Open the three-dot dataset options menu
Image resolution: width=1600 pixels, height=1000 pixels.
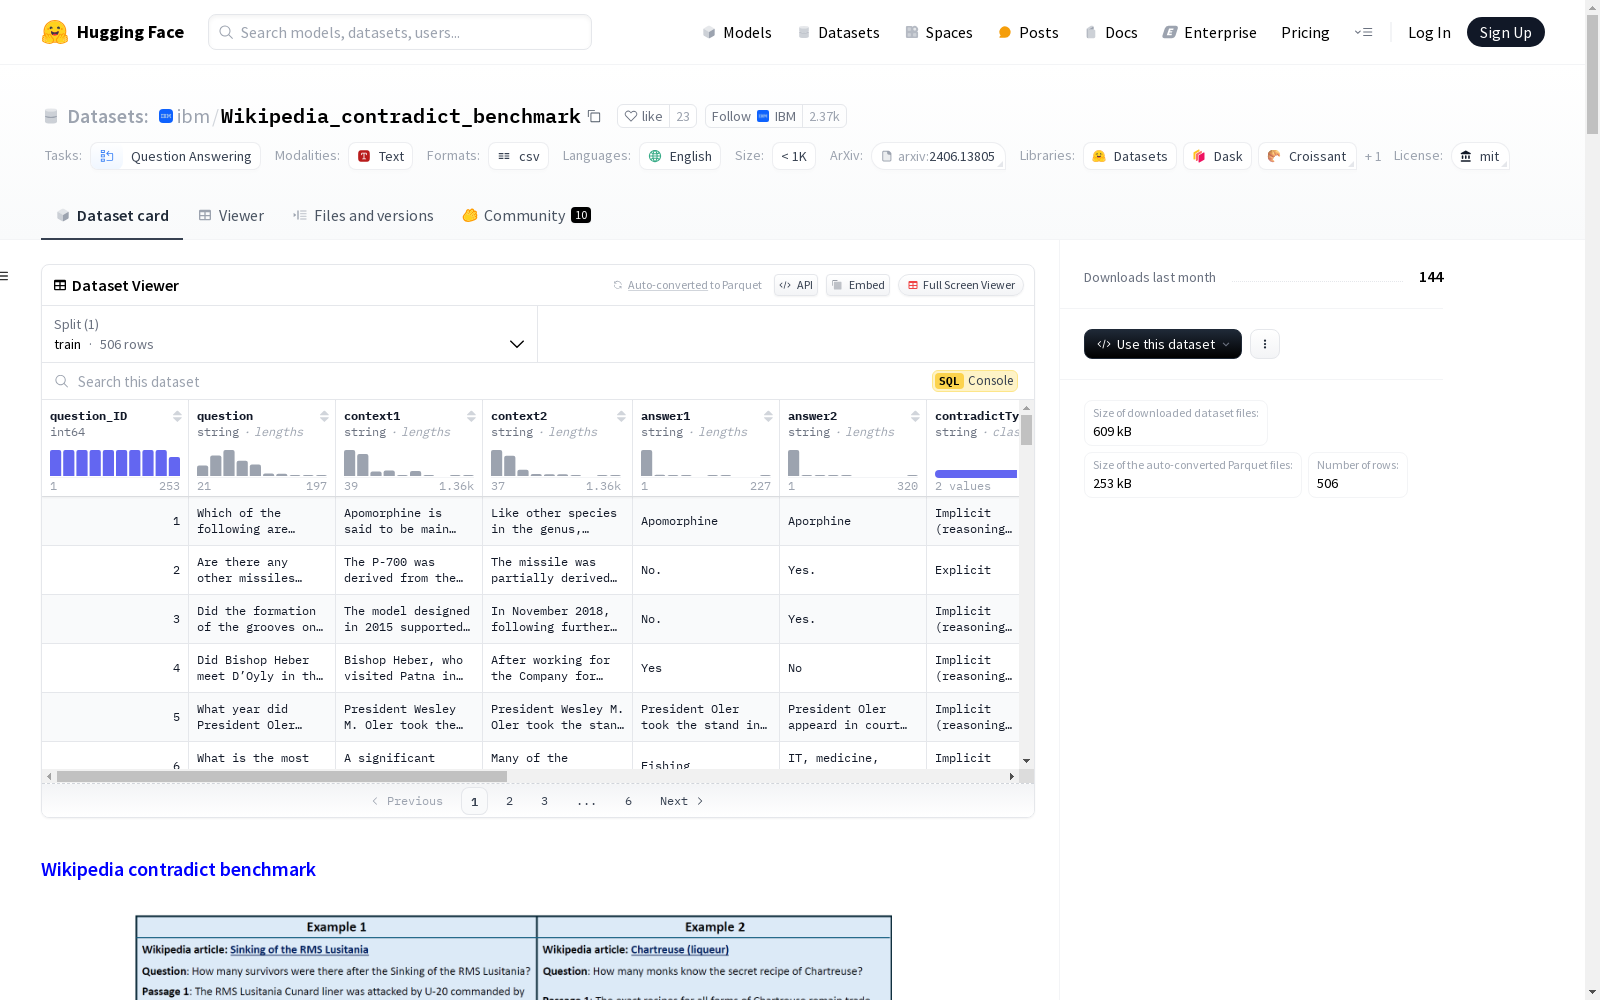point(1265,344)
